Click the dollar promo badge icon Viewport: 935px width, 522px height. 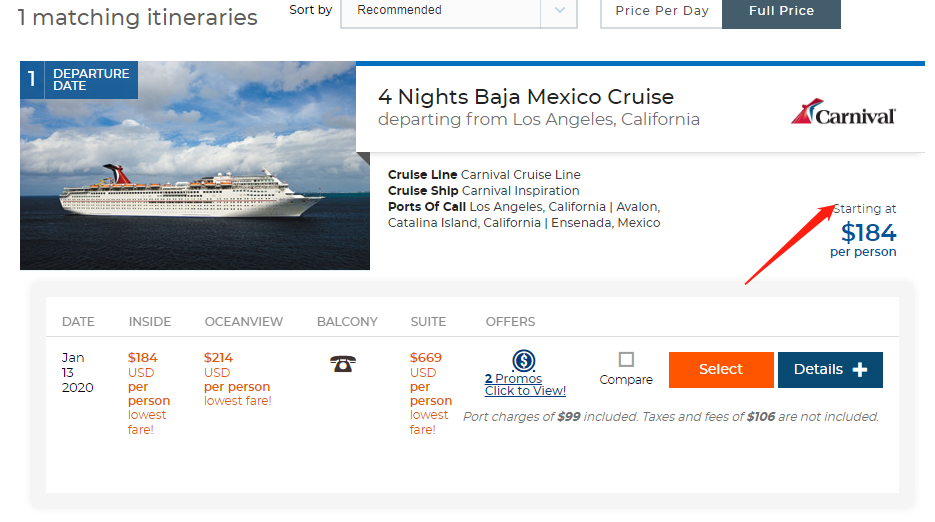[x=523, y=361]
